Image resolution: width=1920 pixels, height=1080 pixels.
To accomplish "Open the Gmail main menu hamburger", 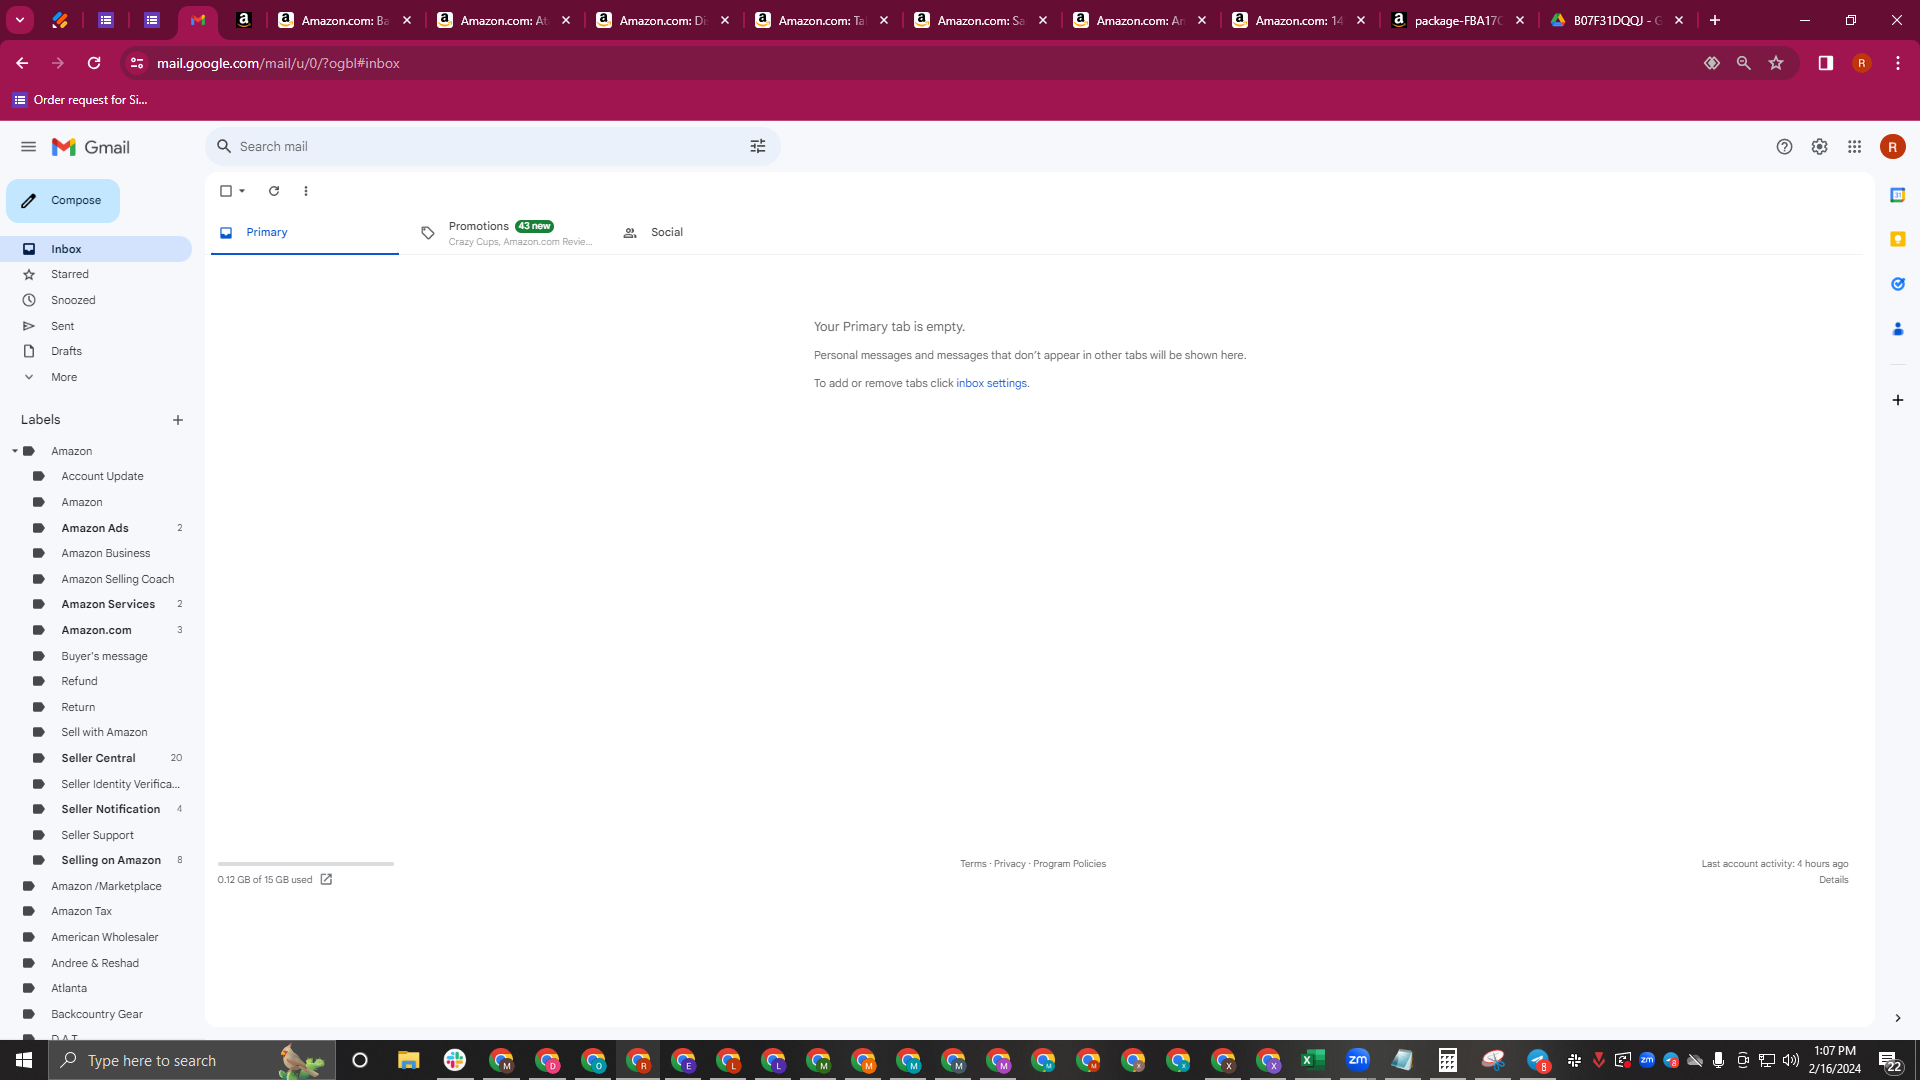I will [28, 147].
